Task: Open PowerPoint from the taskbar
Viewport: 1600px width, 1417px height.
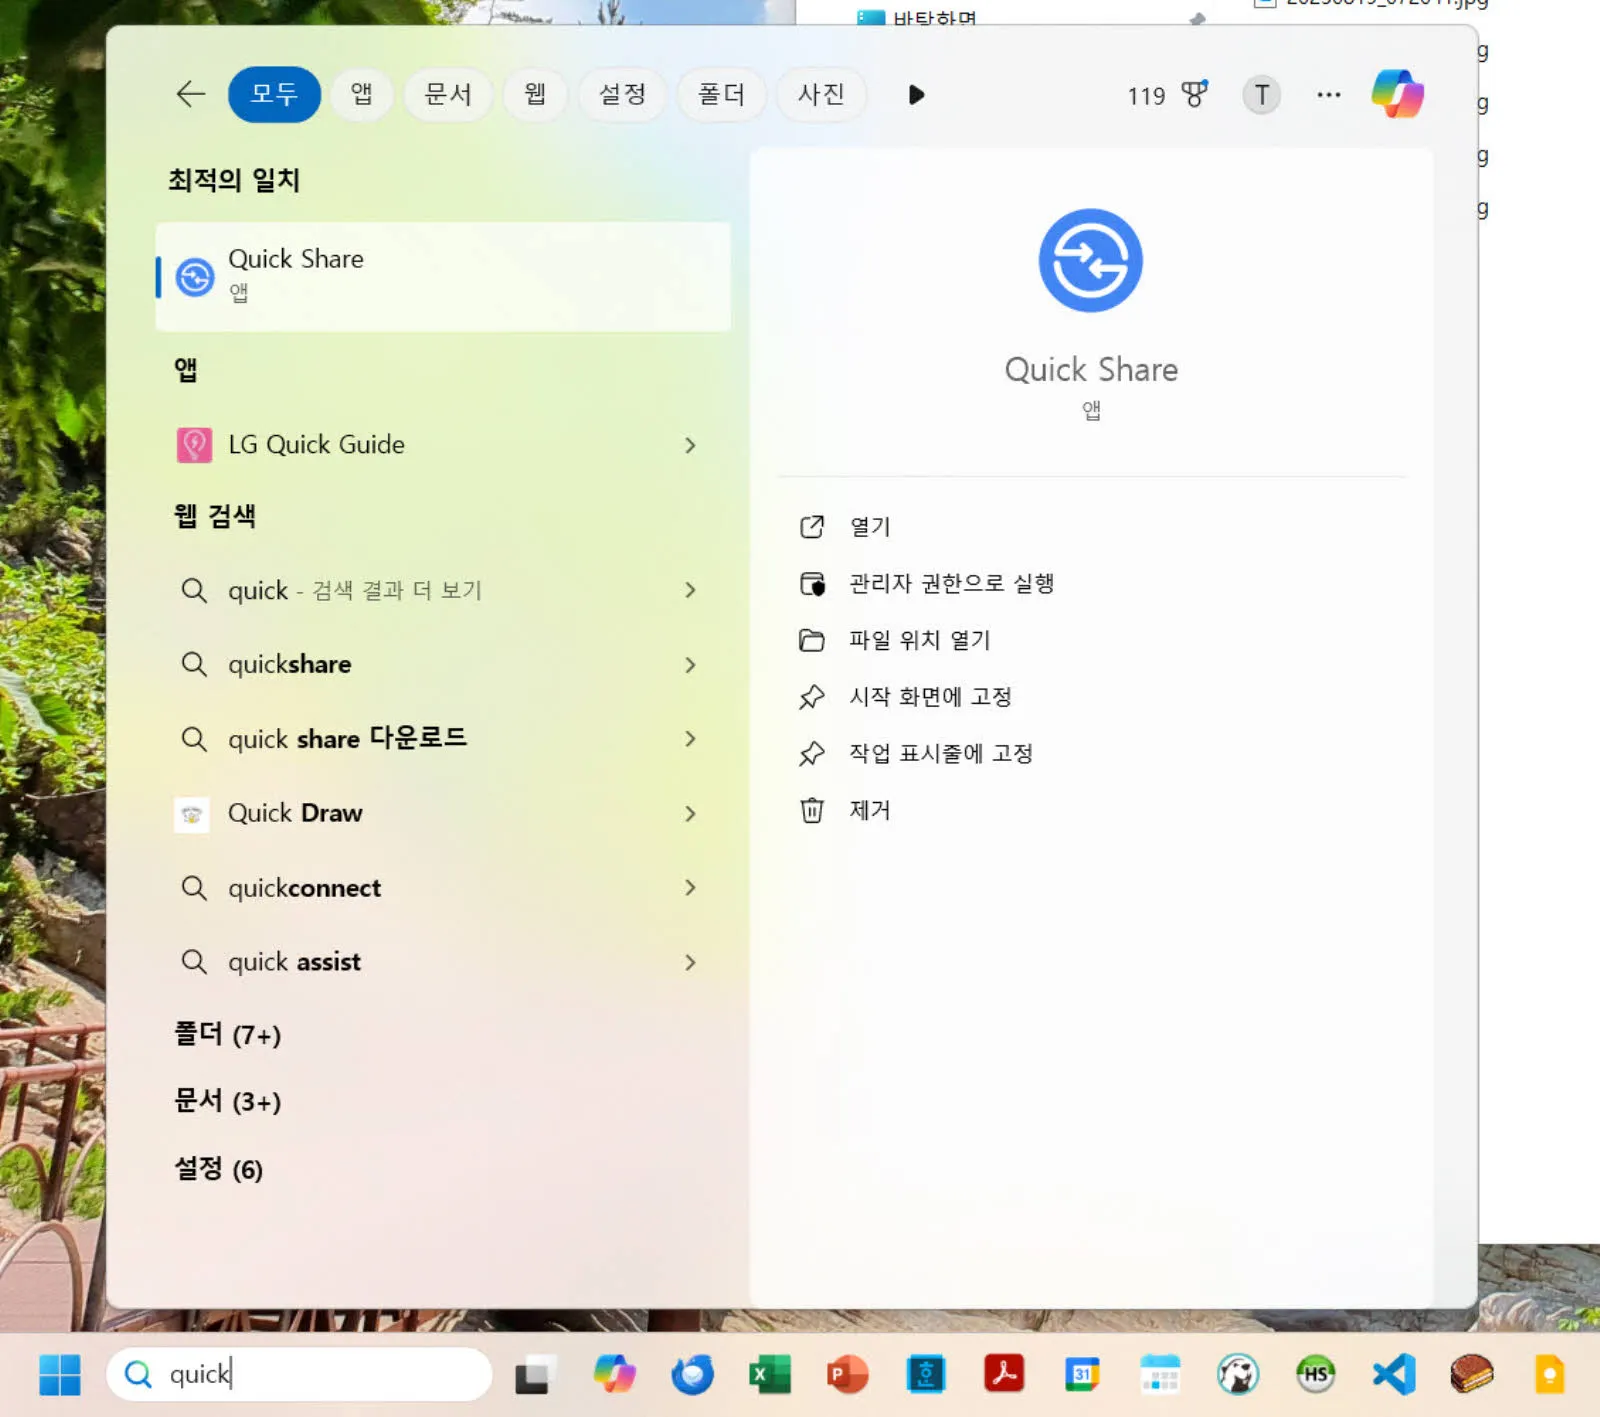Action: pos(848,1374)
